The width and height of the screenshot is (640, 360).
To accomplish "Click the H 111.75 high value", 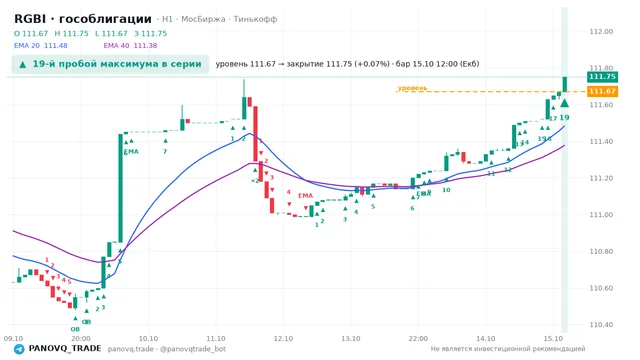I will click(71, 33).
